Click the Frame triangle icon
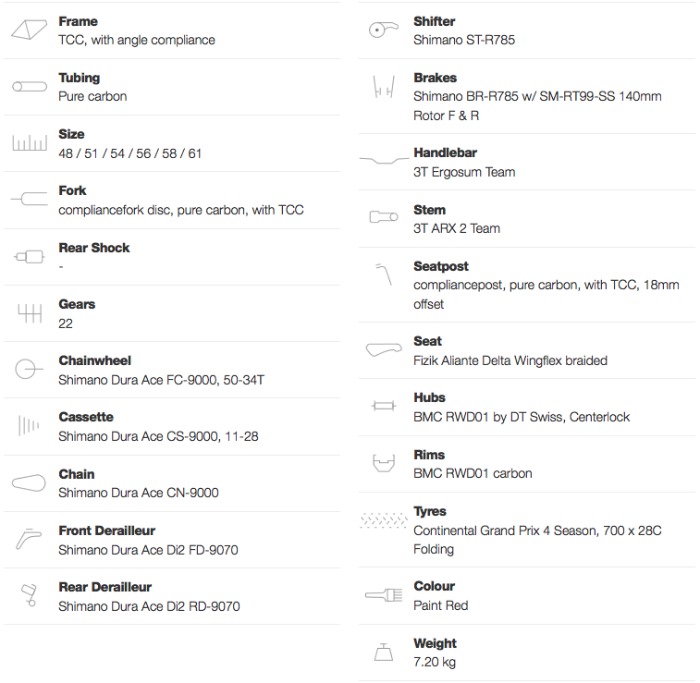 pos(29,30)
